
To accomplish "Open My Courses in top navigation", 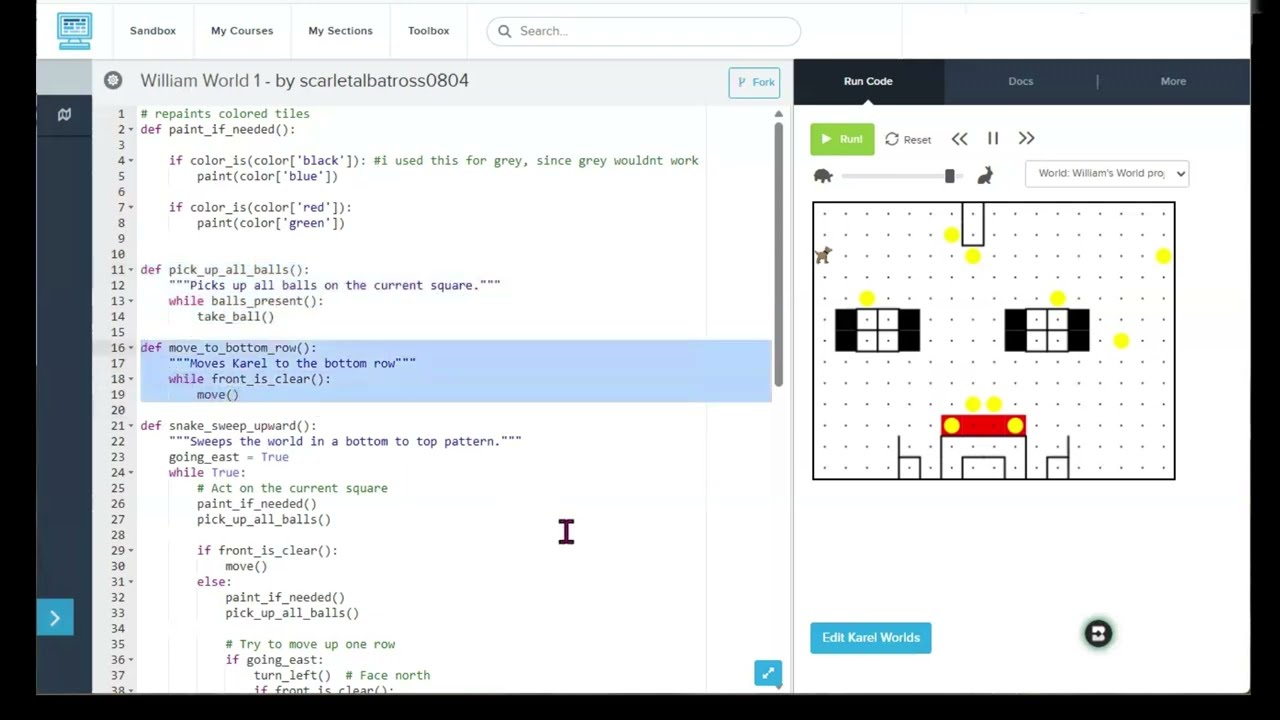I will [x=242, y=31].
